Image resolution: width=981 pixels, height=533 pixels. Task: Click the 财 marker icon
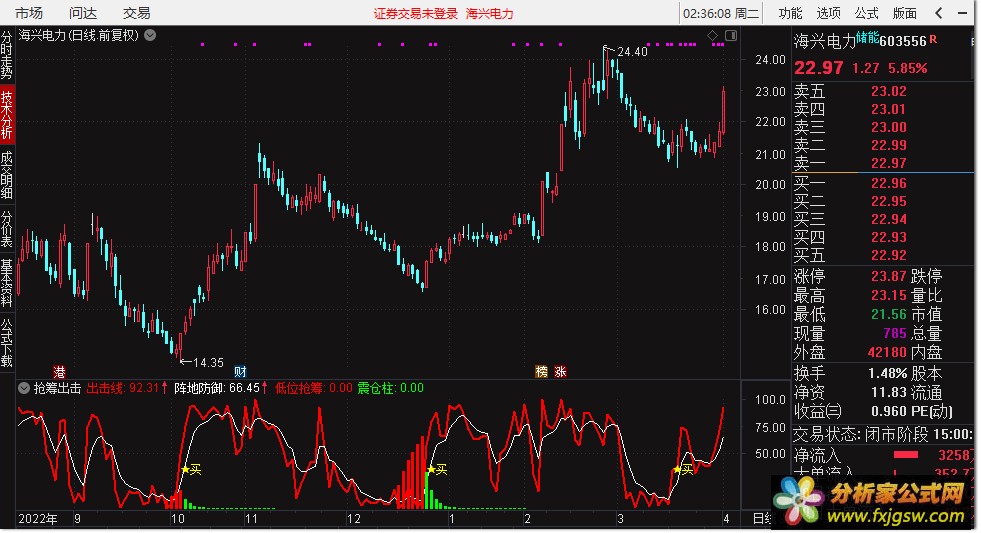click(x=240, y=372)
